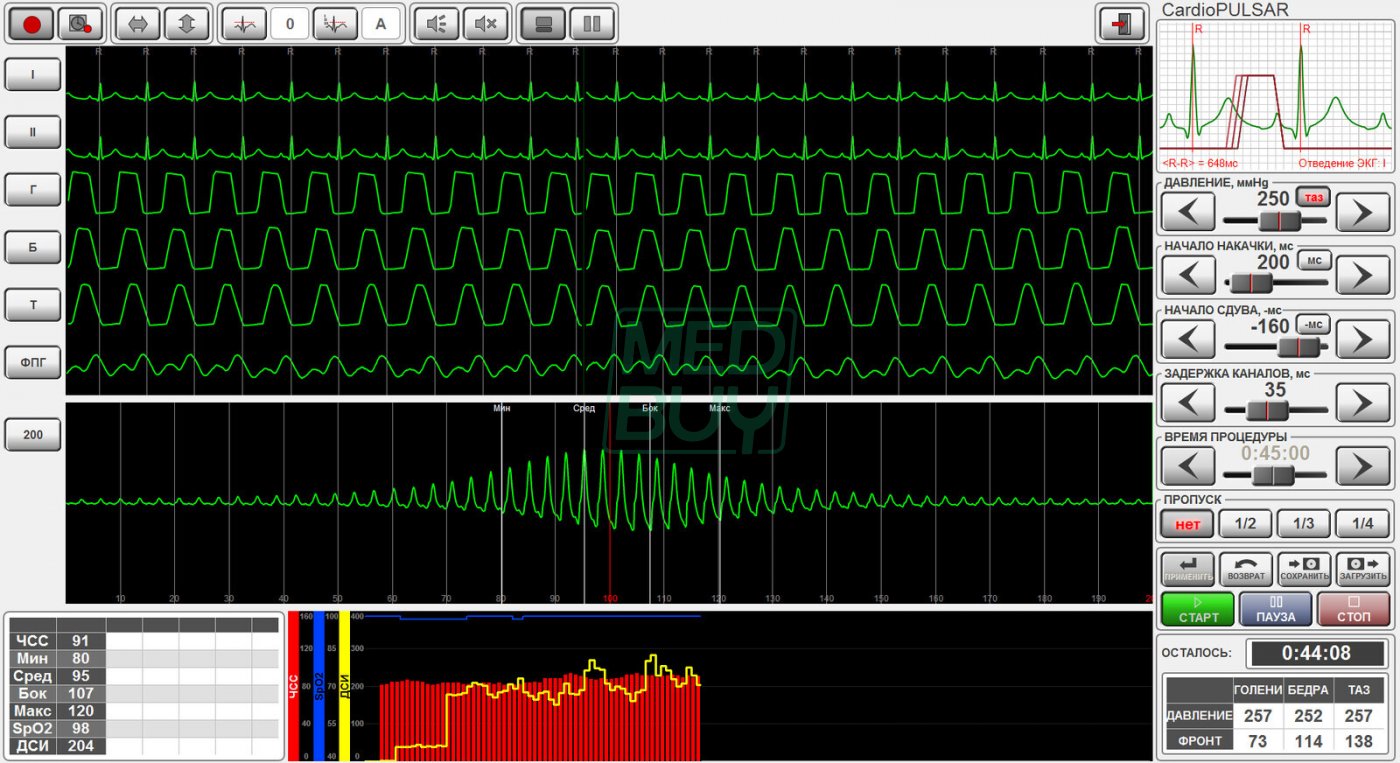Click the 200 scale button beside the pulse graph
This screenshot has width=1400, height=763.
coord(33,435)
